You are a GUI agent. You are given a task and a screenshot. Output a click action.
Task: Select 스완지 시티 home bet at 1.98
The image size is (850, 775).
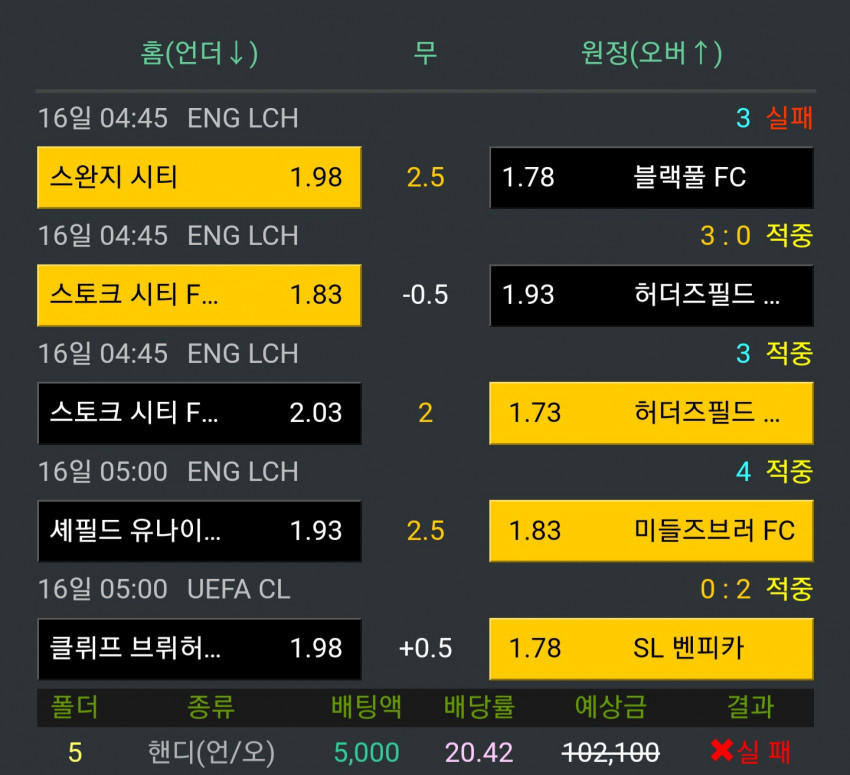pos(199,177)
